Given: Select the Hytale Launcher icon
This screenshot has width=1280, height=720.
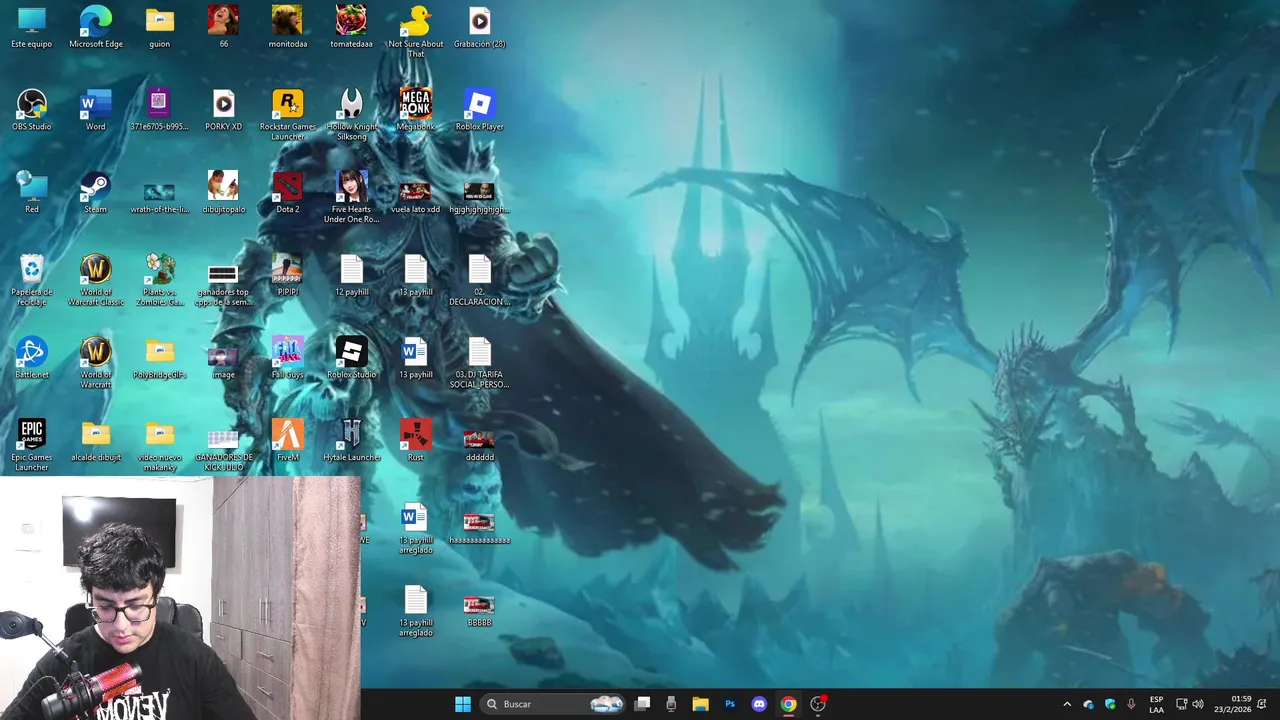Looking at the screenshot, I should [351, 442].
